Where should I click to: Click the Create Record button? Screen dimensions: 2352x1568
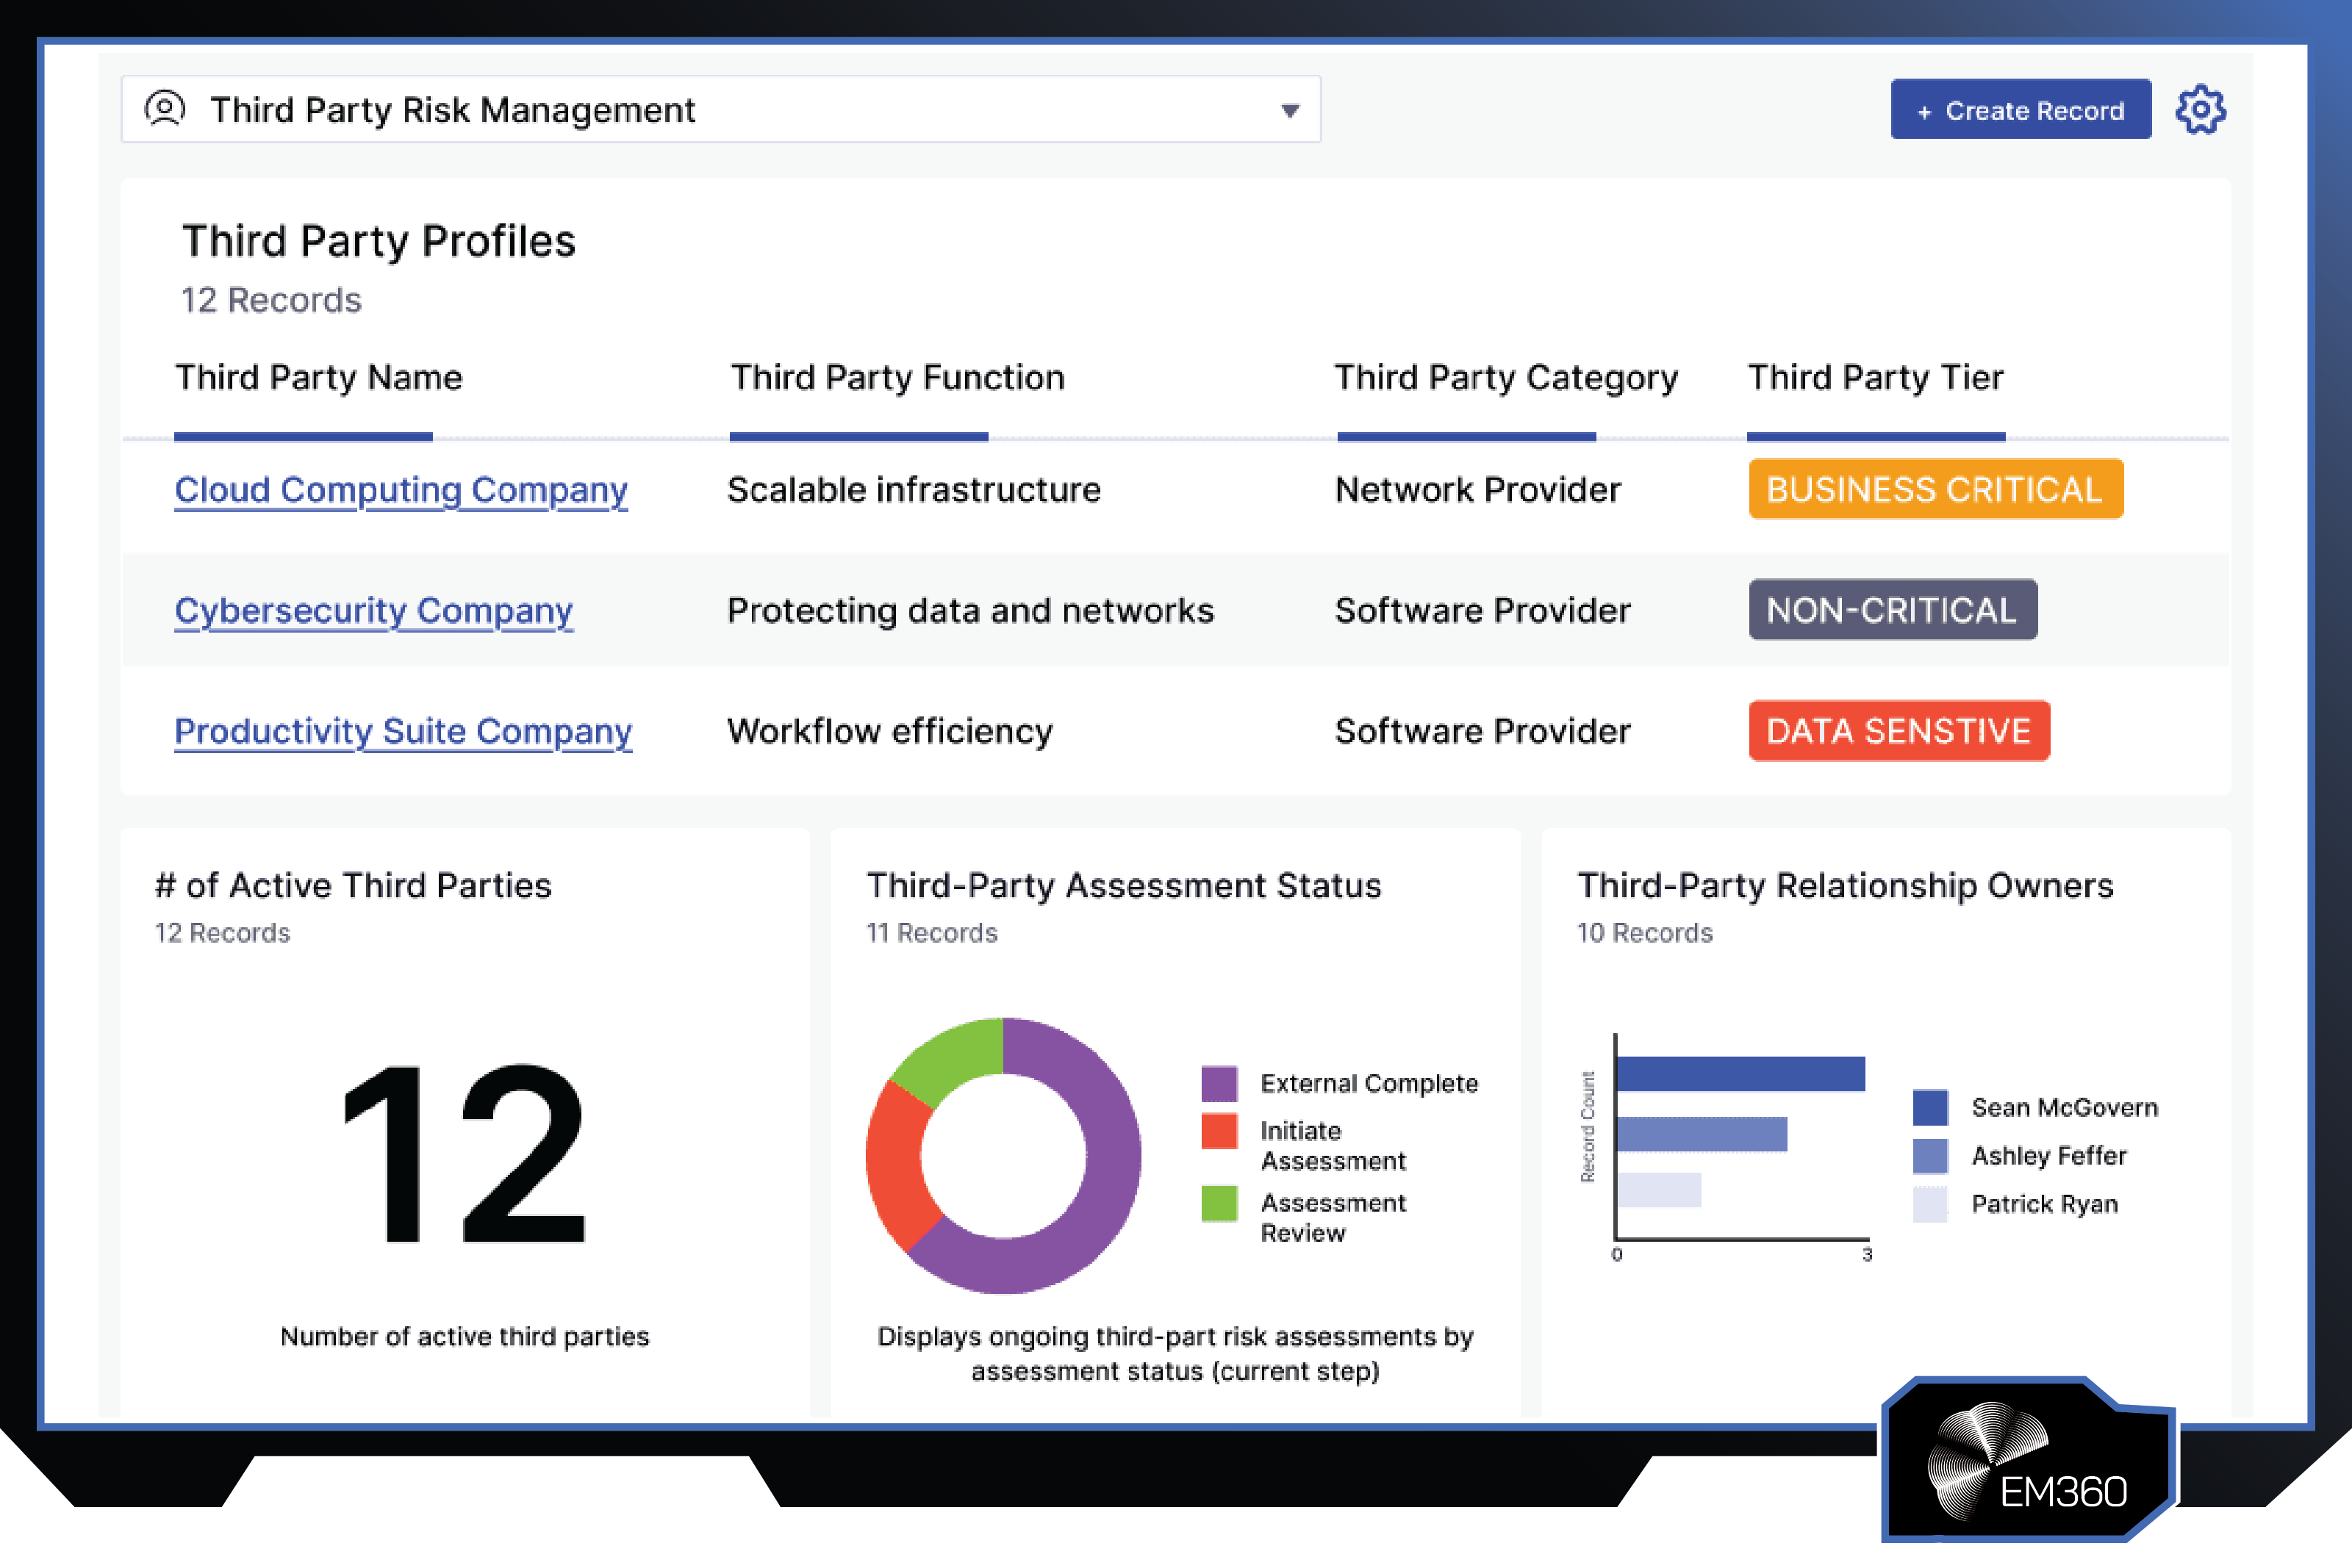[x=2020, y=109]
